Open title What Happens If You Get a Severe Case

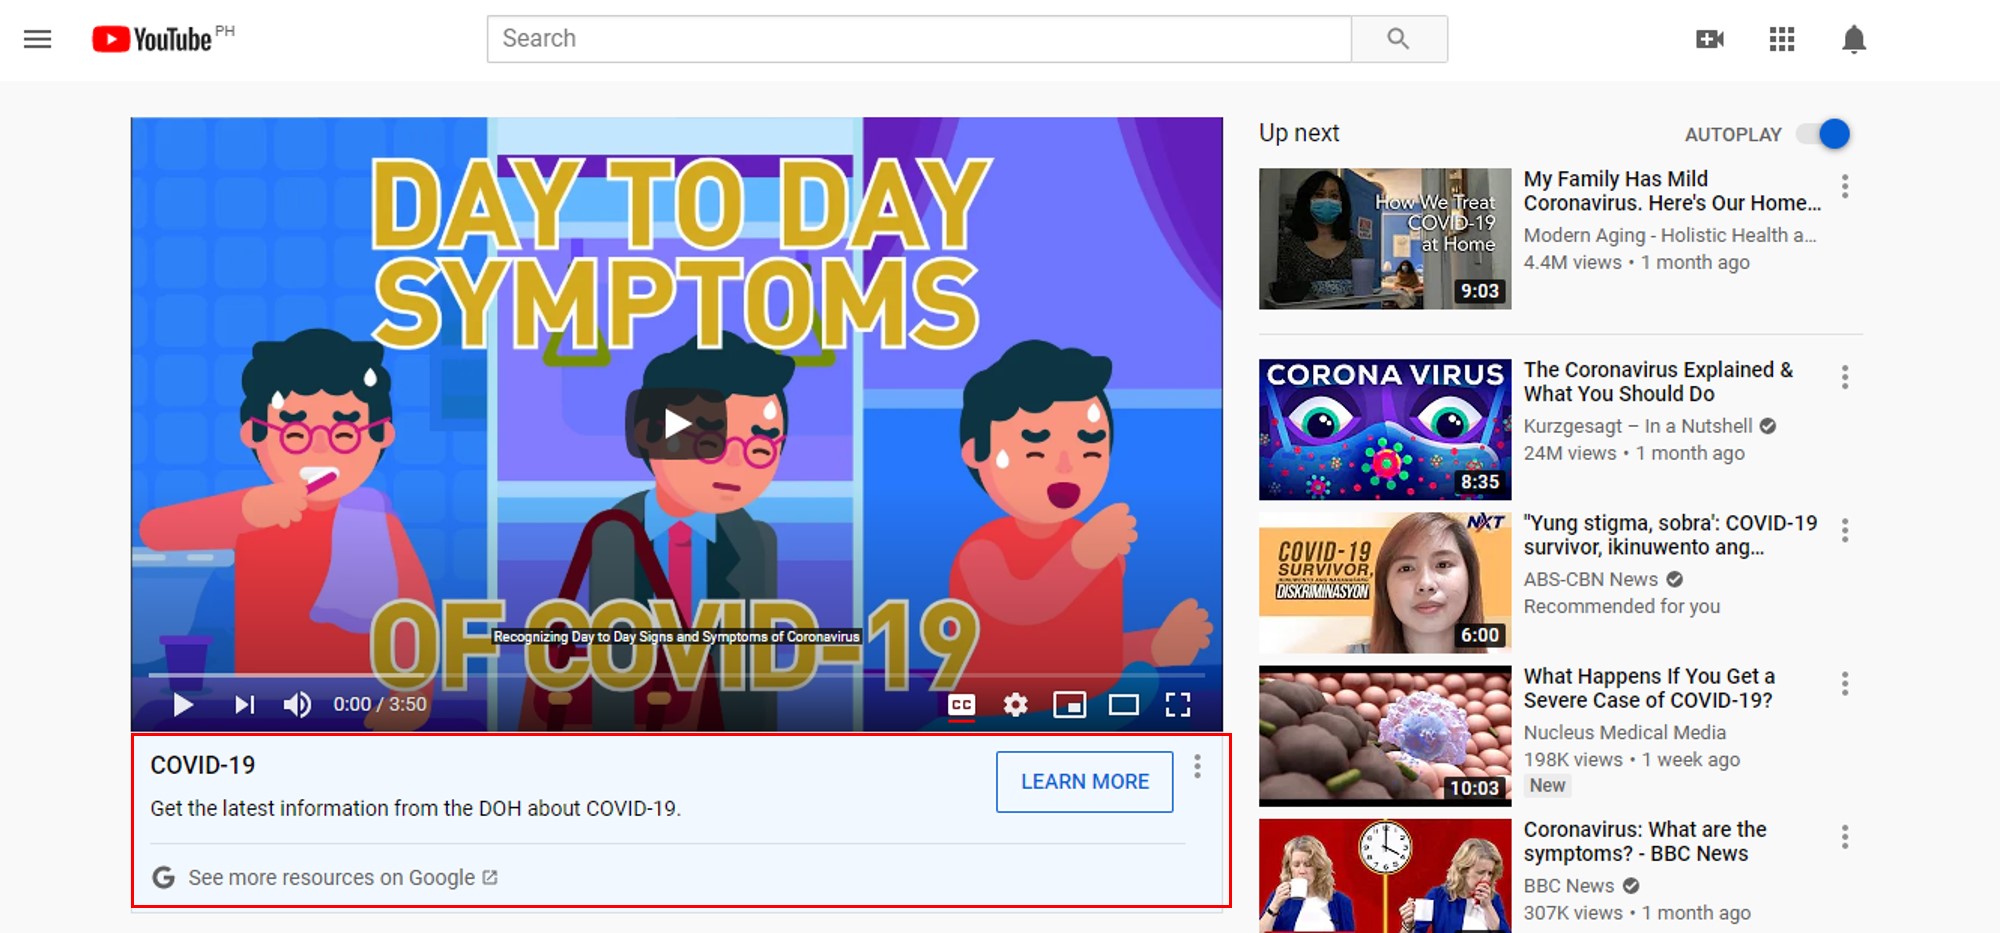(x=1649, y=688)
